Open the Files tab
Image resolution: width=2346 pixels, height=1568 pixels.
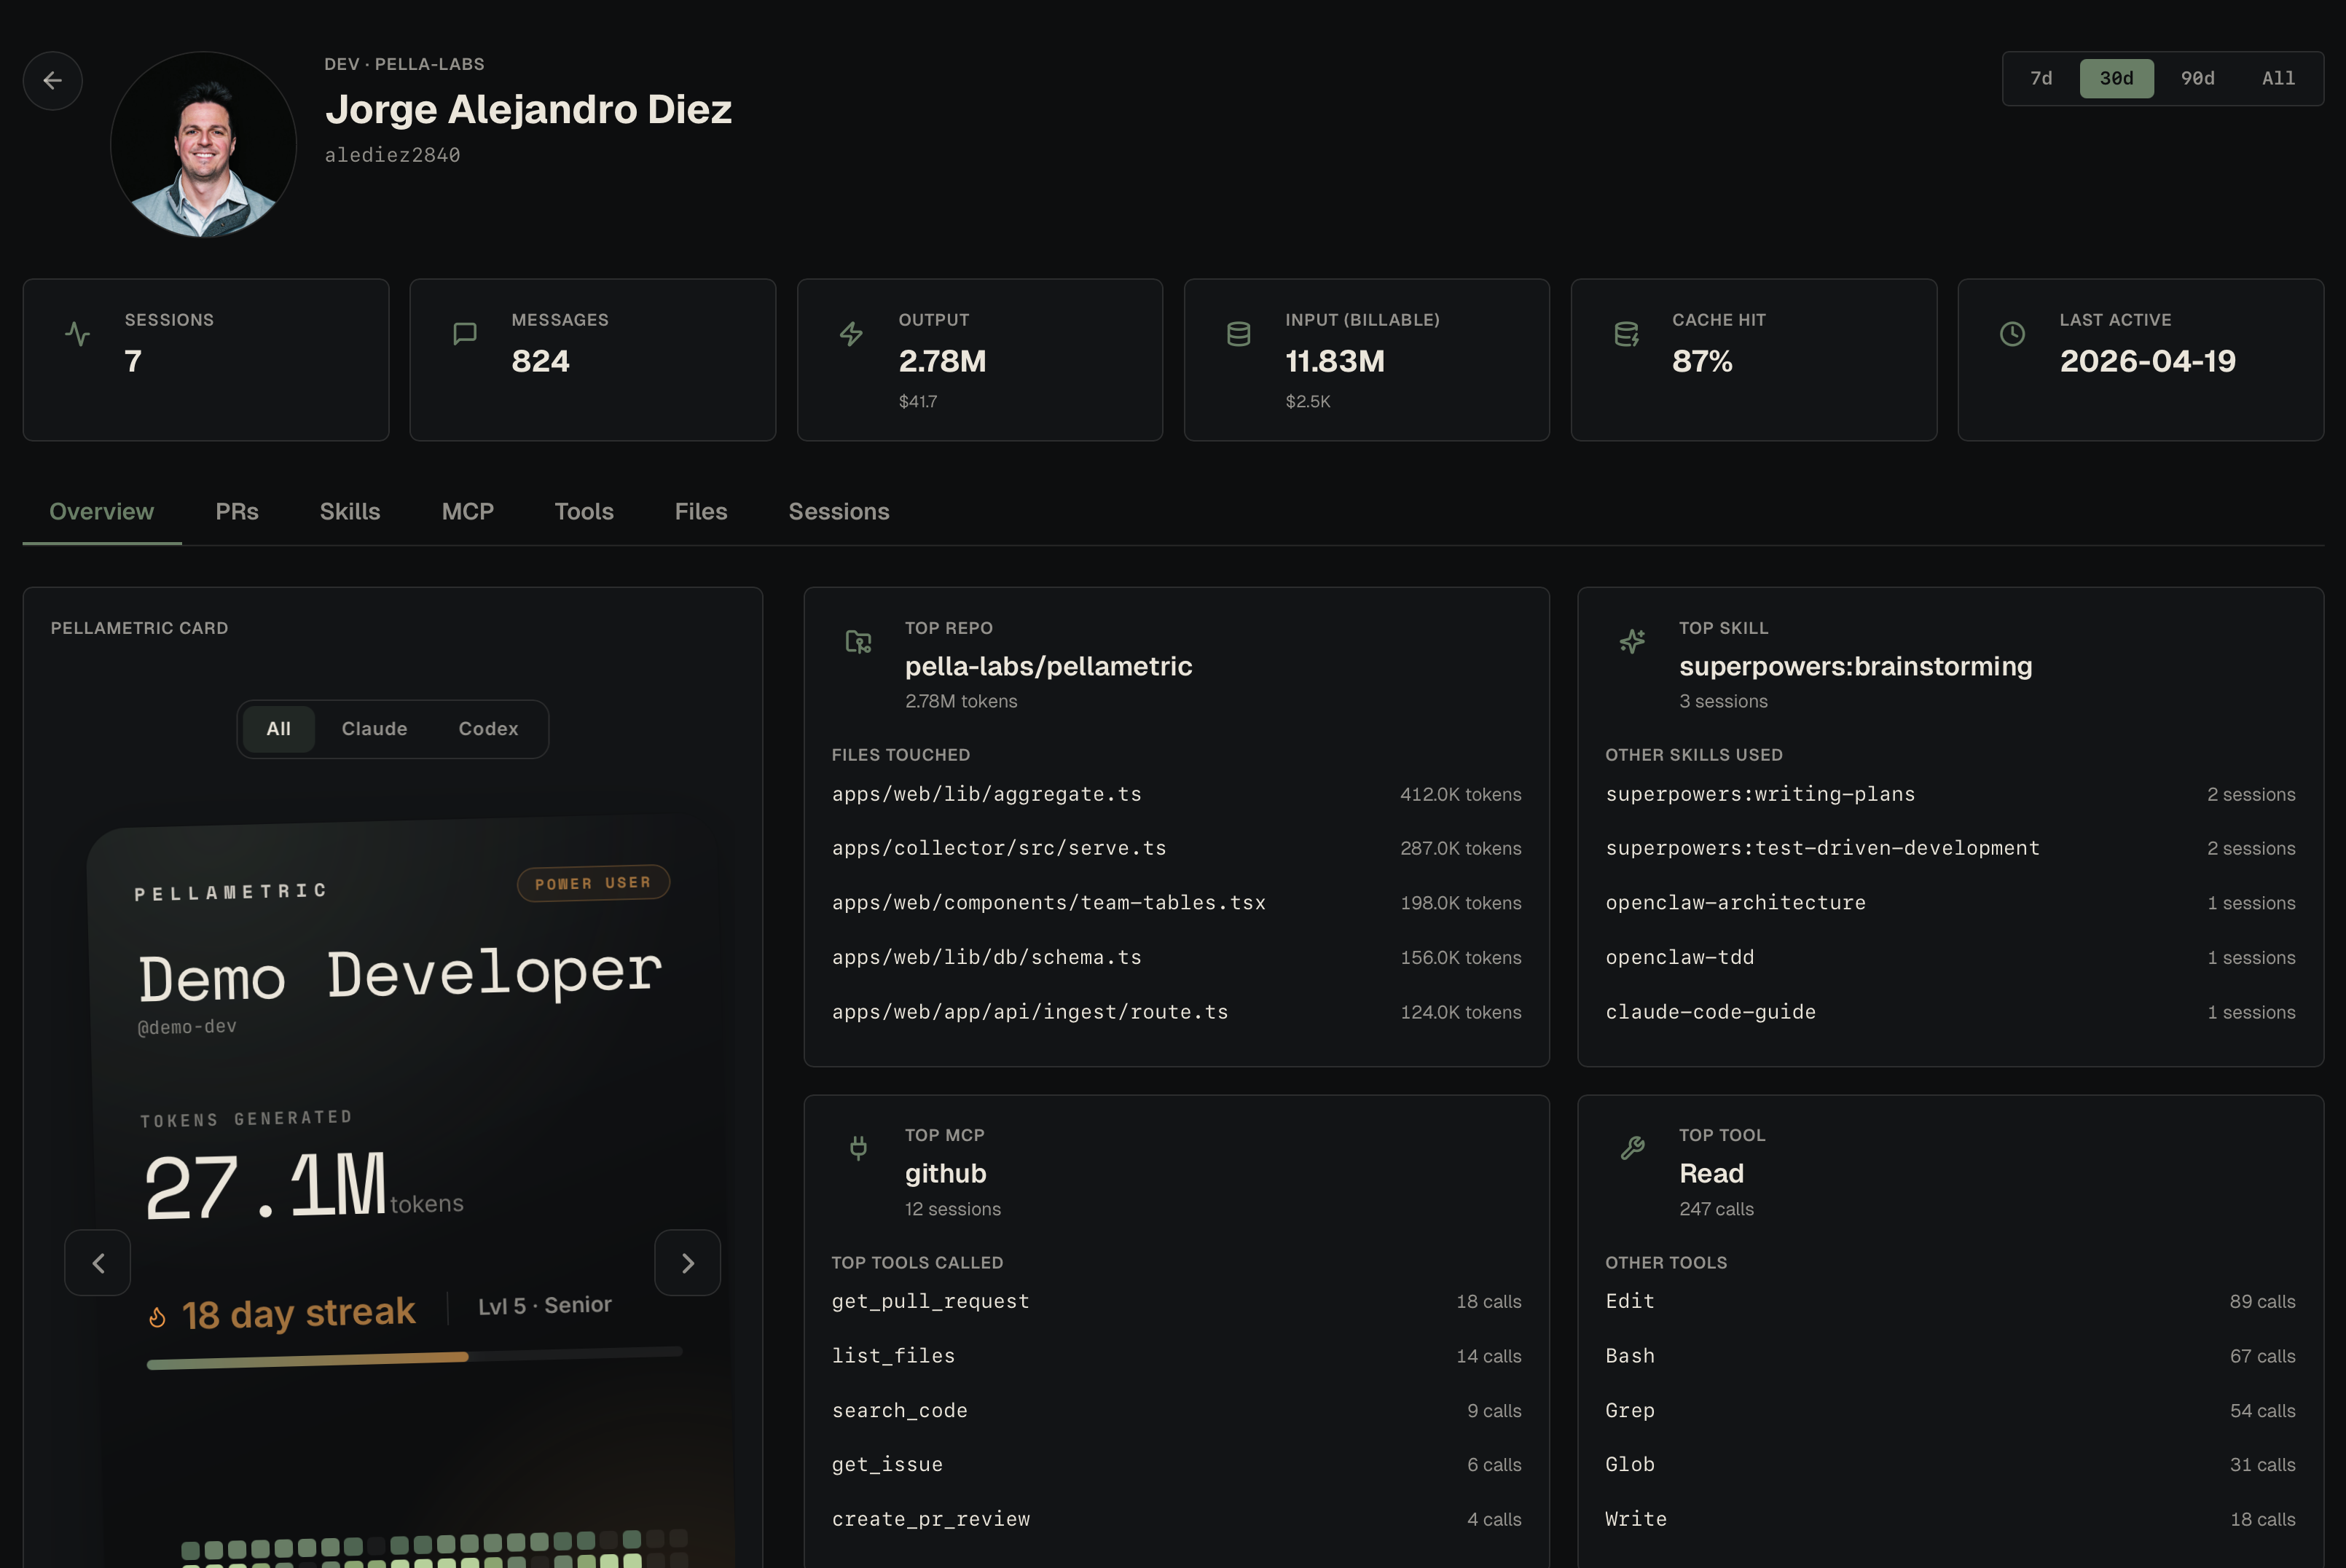click(701, 511)
